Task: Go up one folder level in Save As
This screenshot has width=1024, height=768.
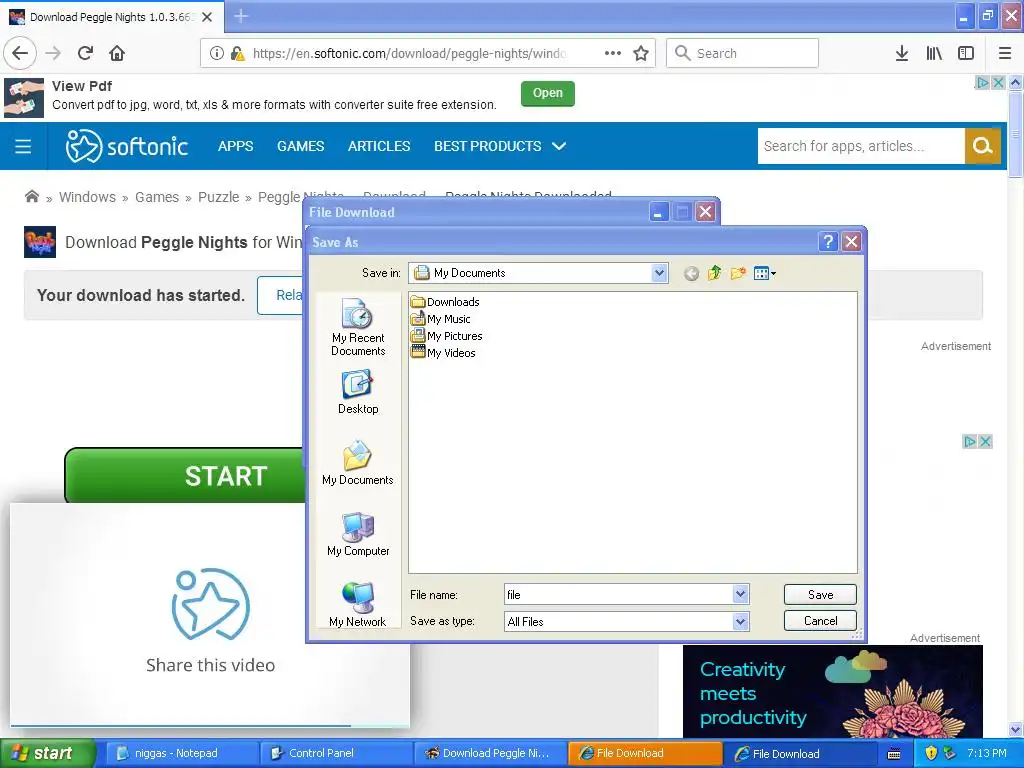Action: click(x=714, y=273)
